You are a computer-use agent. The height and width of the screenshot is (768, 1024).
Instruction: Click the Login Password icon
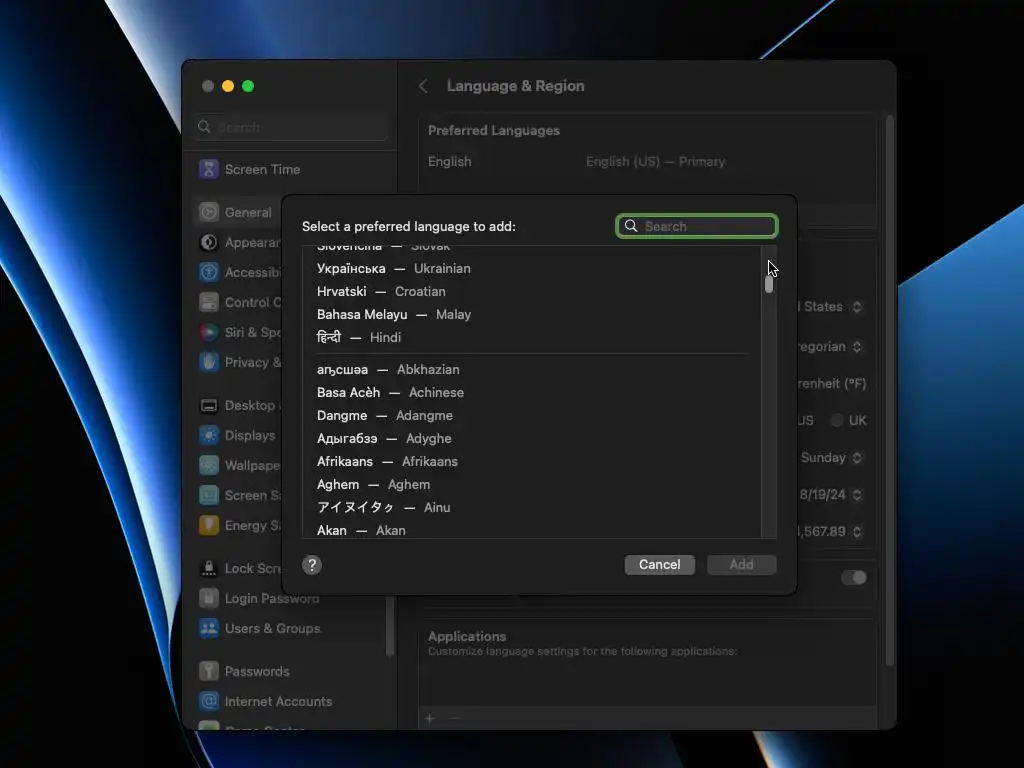[208, 598]
